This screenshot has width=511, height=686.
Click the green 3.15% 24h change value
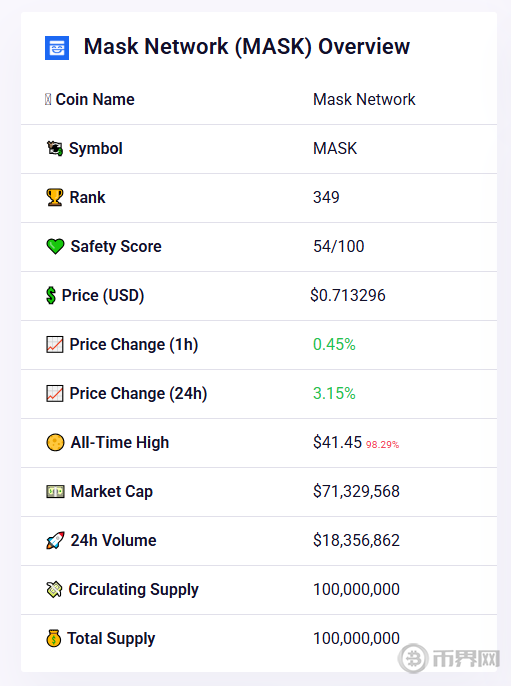click(334, 393)
